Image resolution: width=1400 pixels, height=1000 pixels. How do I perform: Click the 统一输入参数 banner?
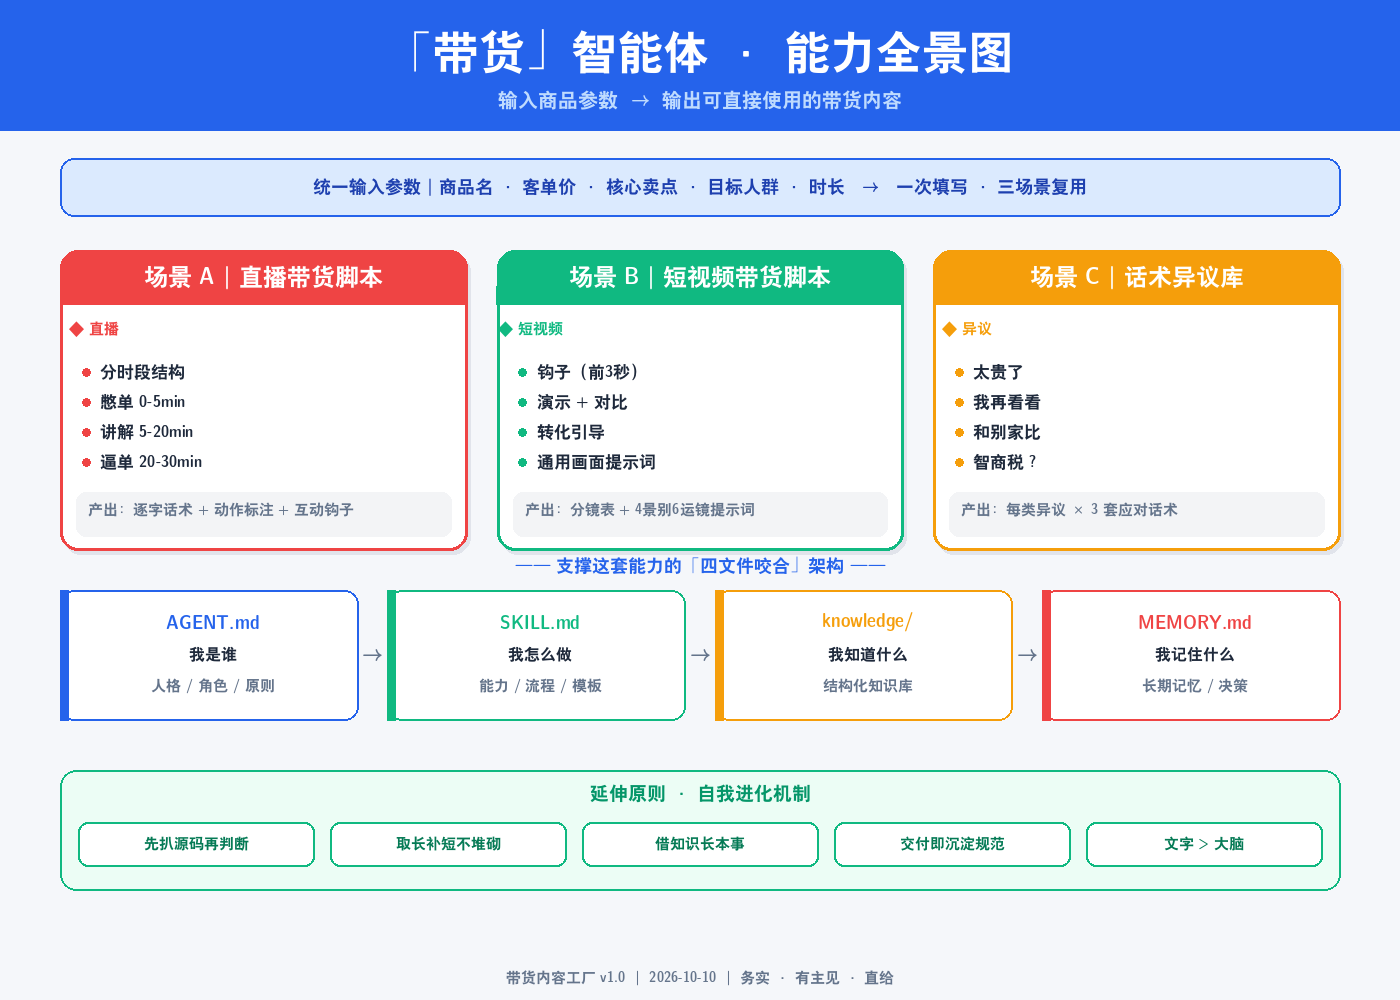click(x=700, y=187)
